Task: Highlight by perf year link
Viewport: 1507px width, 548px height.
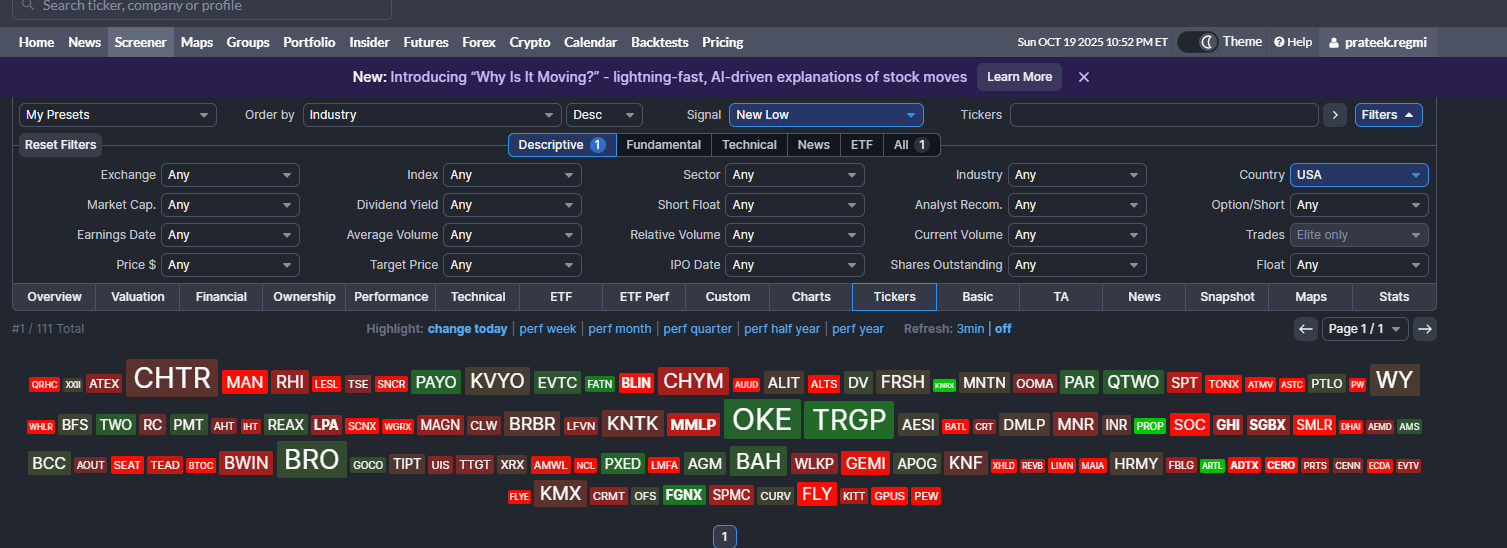Action: point(858,329)
